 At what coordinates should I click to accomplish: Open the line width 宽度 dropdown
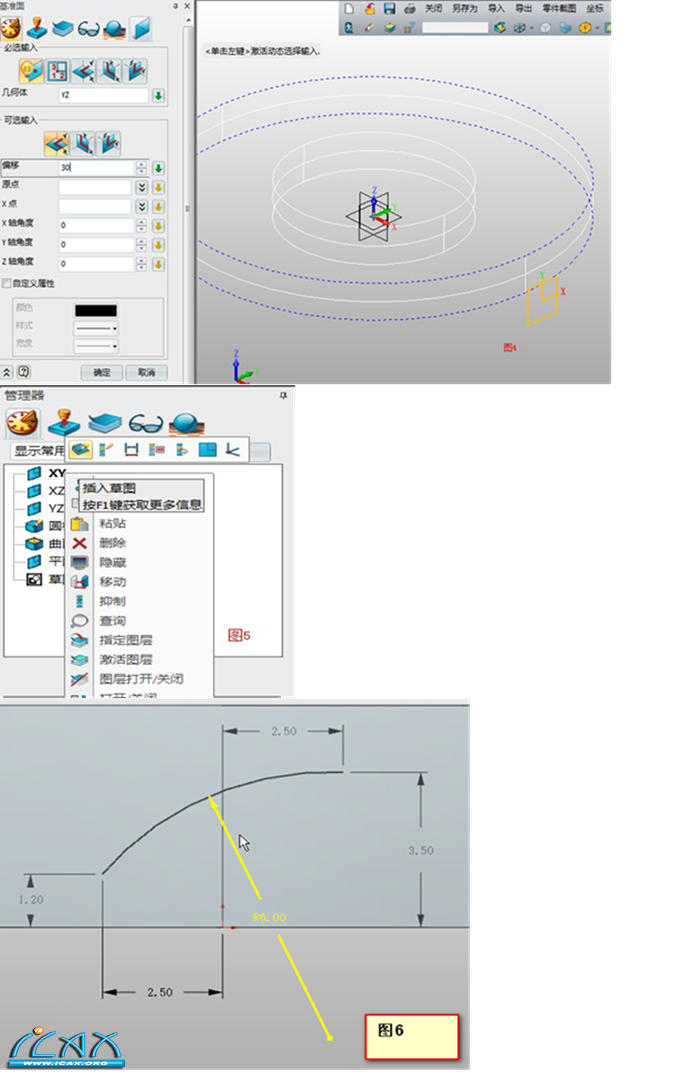96,346
